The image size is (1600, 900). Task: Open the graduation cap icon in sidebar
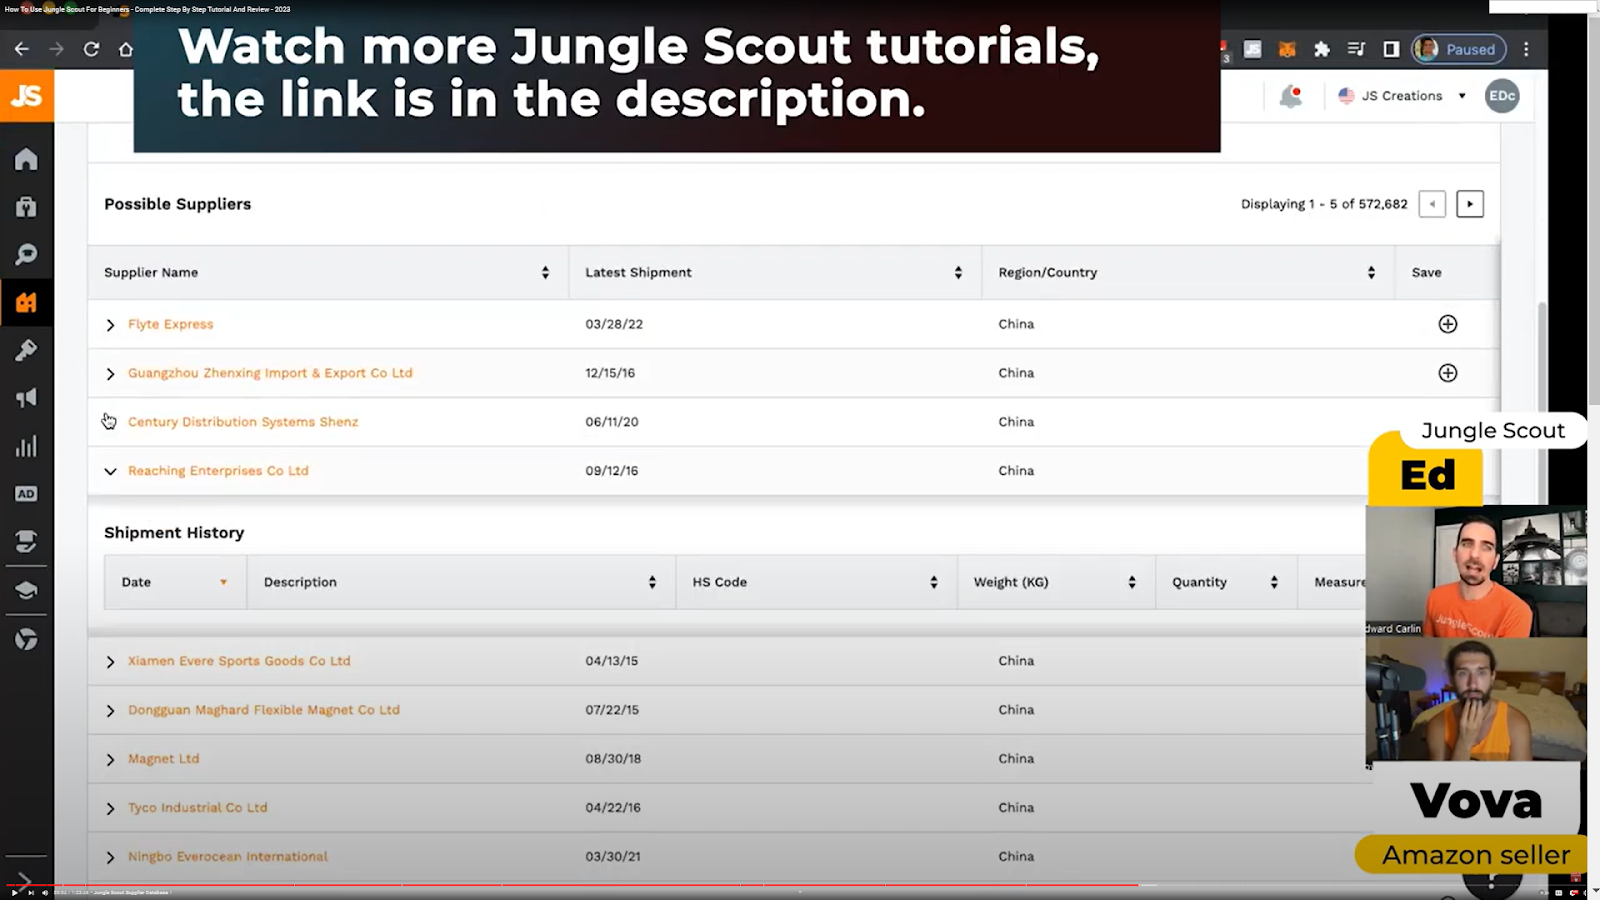(26, 590)
